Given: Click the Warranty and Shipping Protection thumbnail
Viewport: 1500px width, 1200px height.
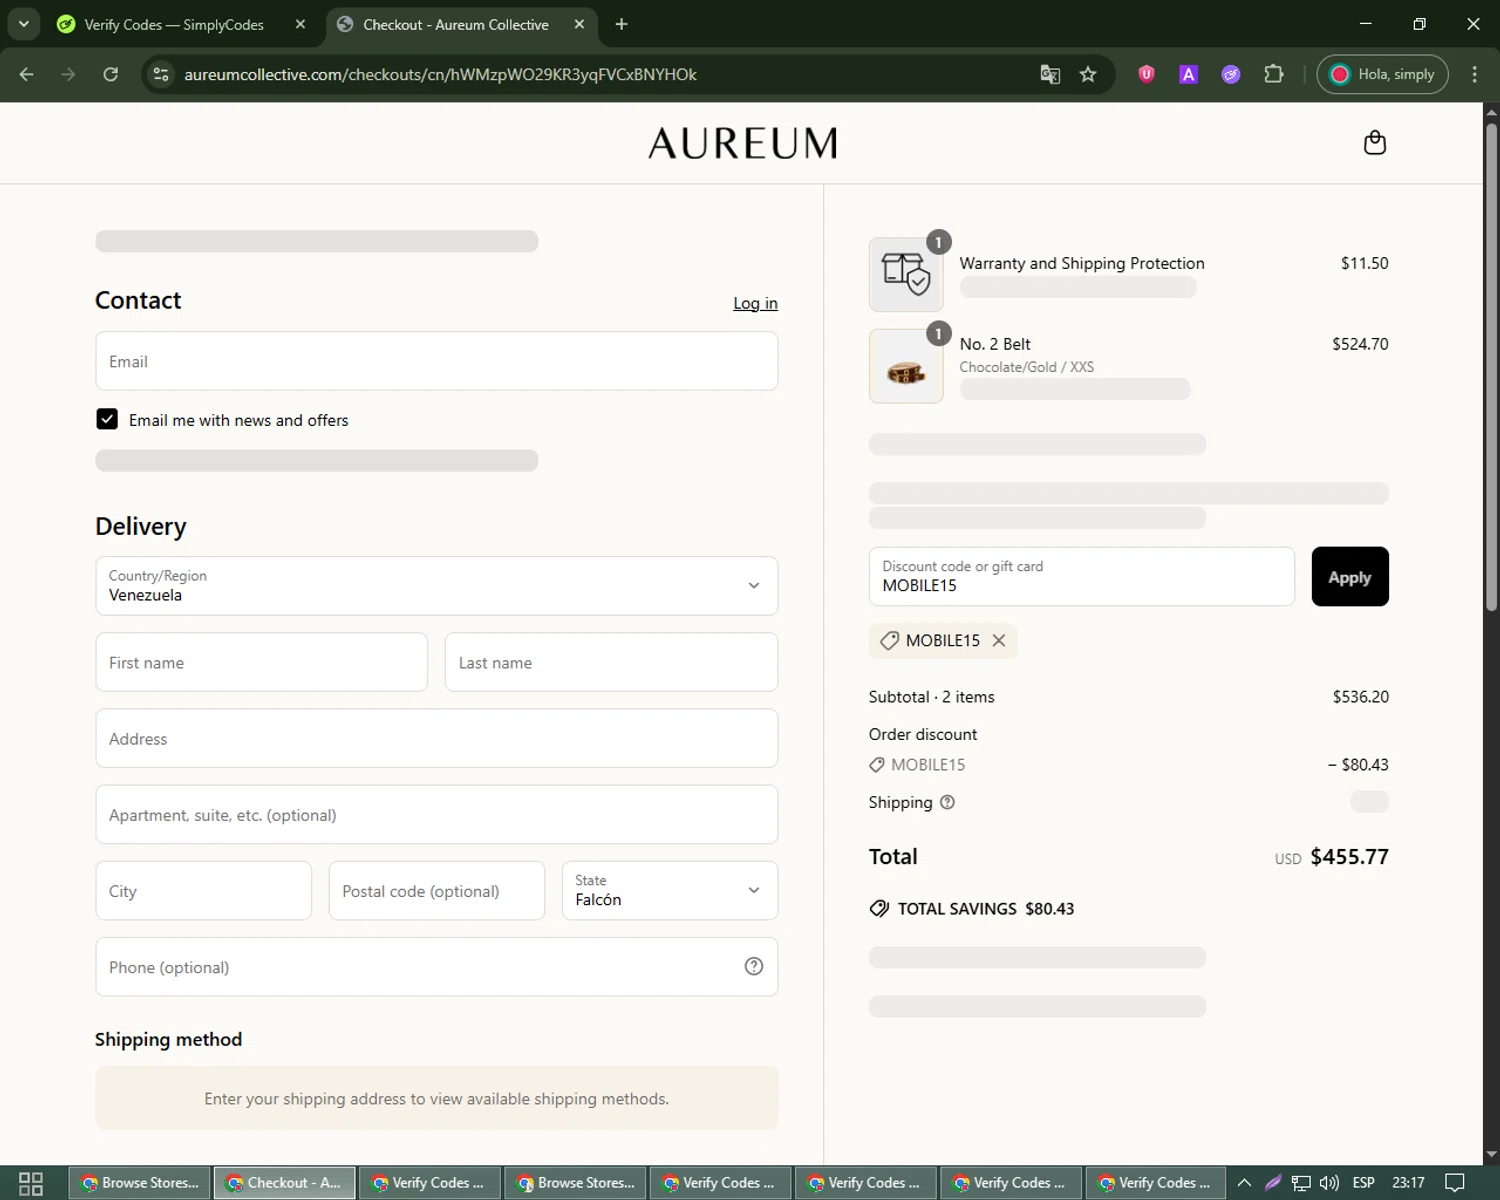Looking at the screenshot, I should [x=906, y=274].
